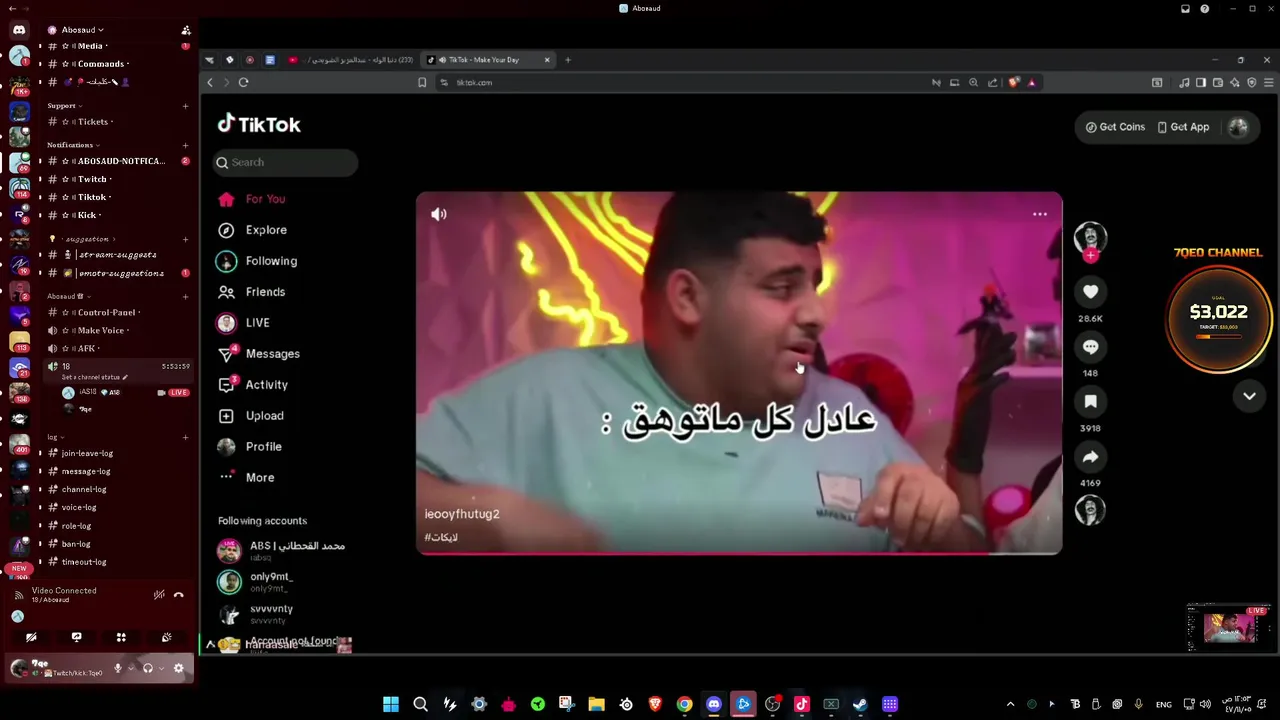The image size is (1280, 720).
Task: Collapse the Support category
Action: pyautogui.click(x=65, y=106)
